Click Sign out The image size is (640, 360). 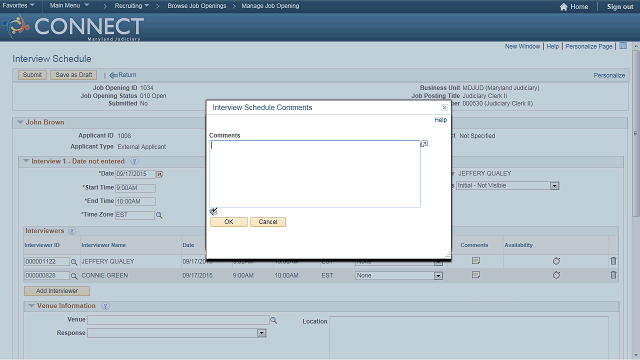coord(620,7)
